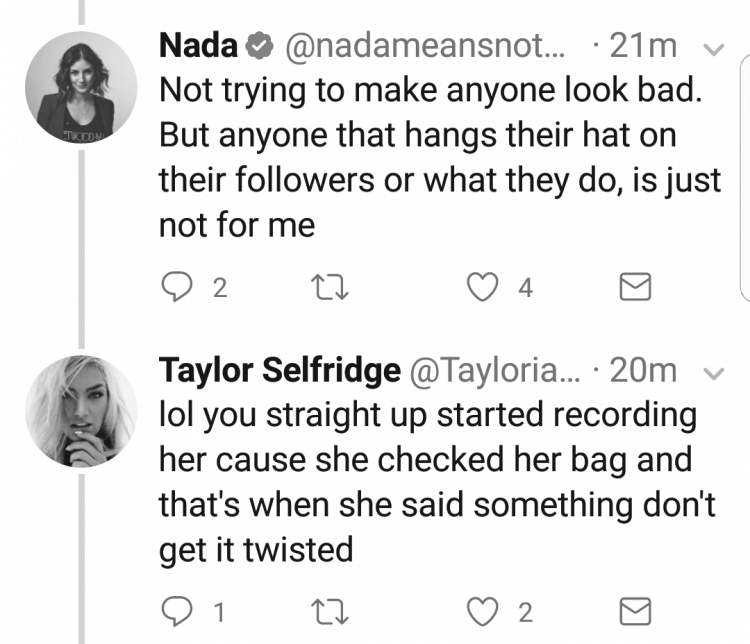Share Nada's tweet via direct message

635,287
